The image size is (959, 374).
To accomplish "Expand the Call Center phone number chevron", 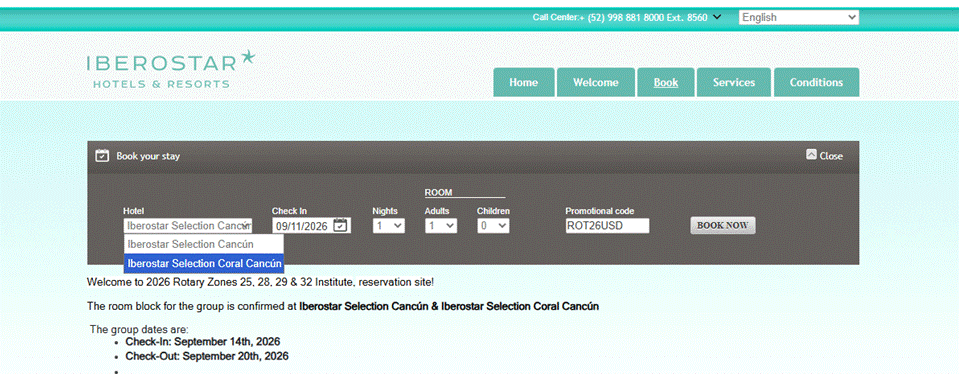I will coord(717,17).
